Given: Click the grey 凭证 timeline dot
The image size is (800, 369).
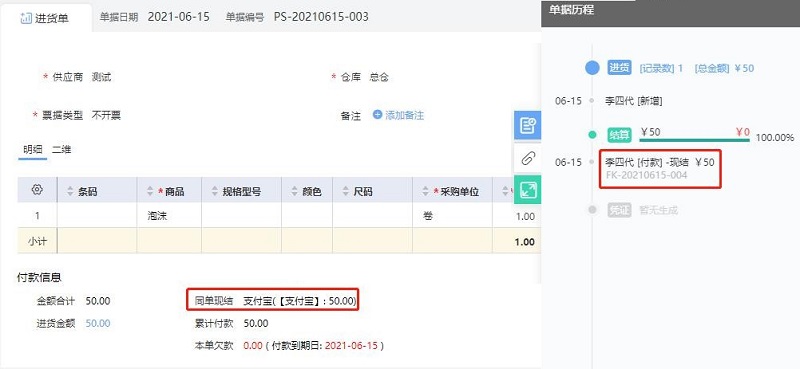Looking at the screenshot, I should pos(592,210).
